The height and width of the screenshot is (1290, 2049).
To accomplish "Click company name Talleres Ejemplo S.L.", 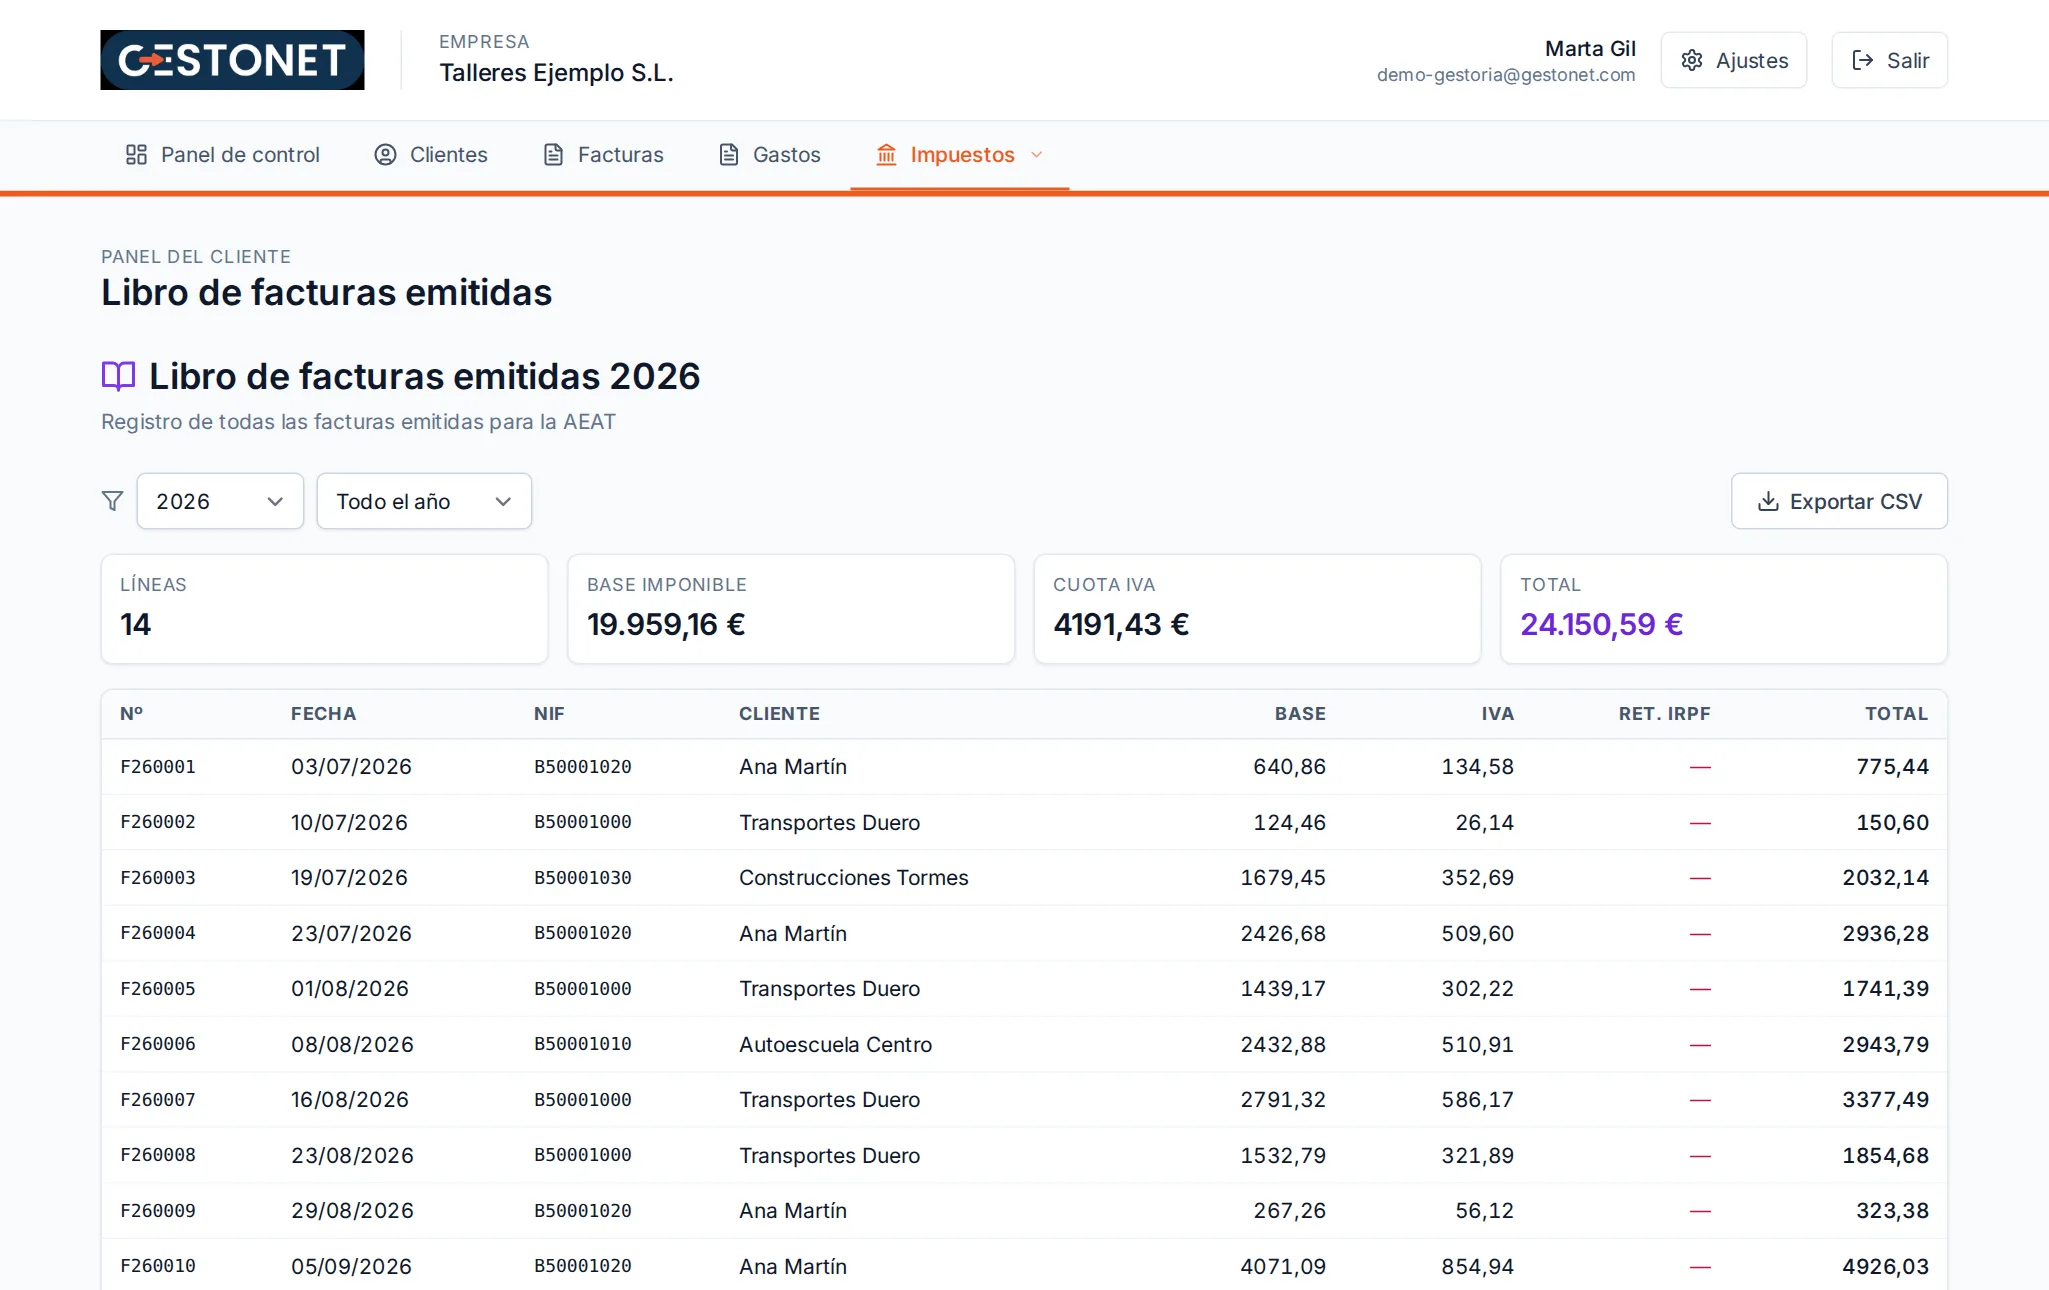I will pos(556,73).
